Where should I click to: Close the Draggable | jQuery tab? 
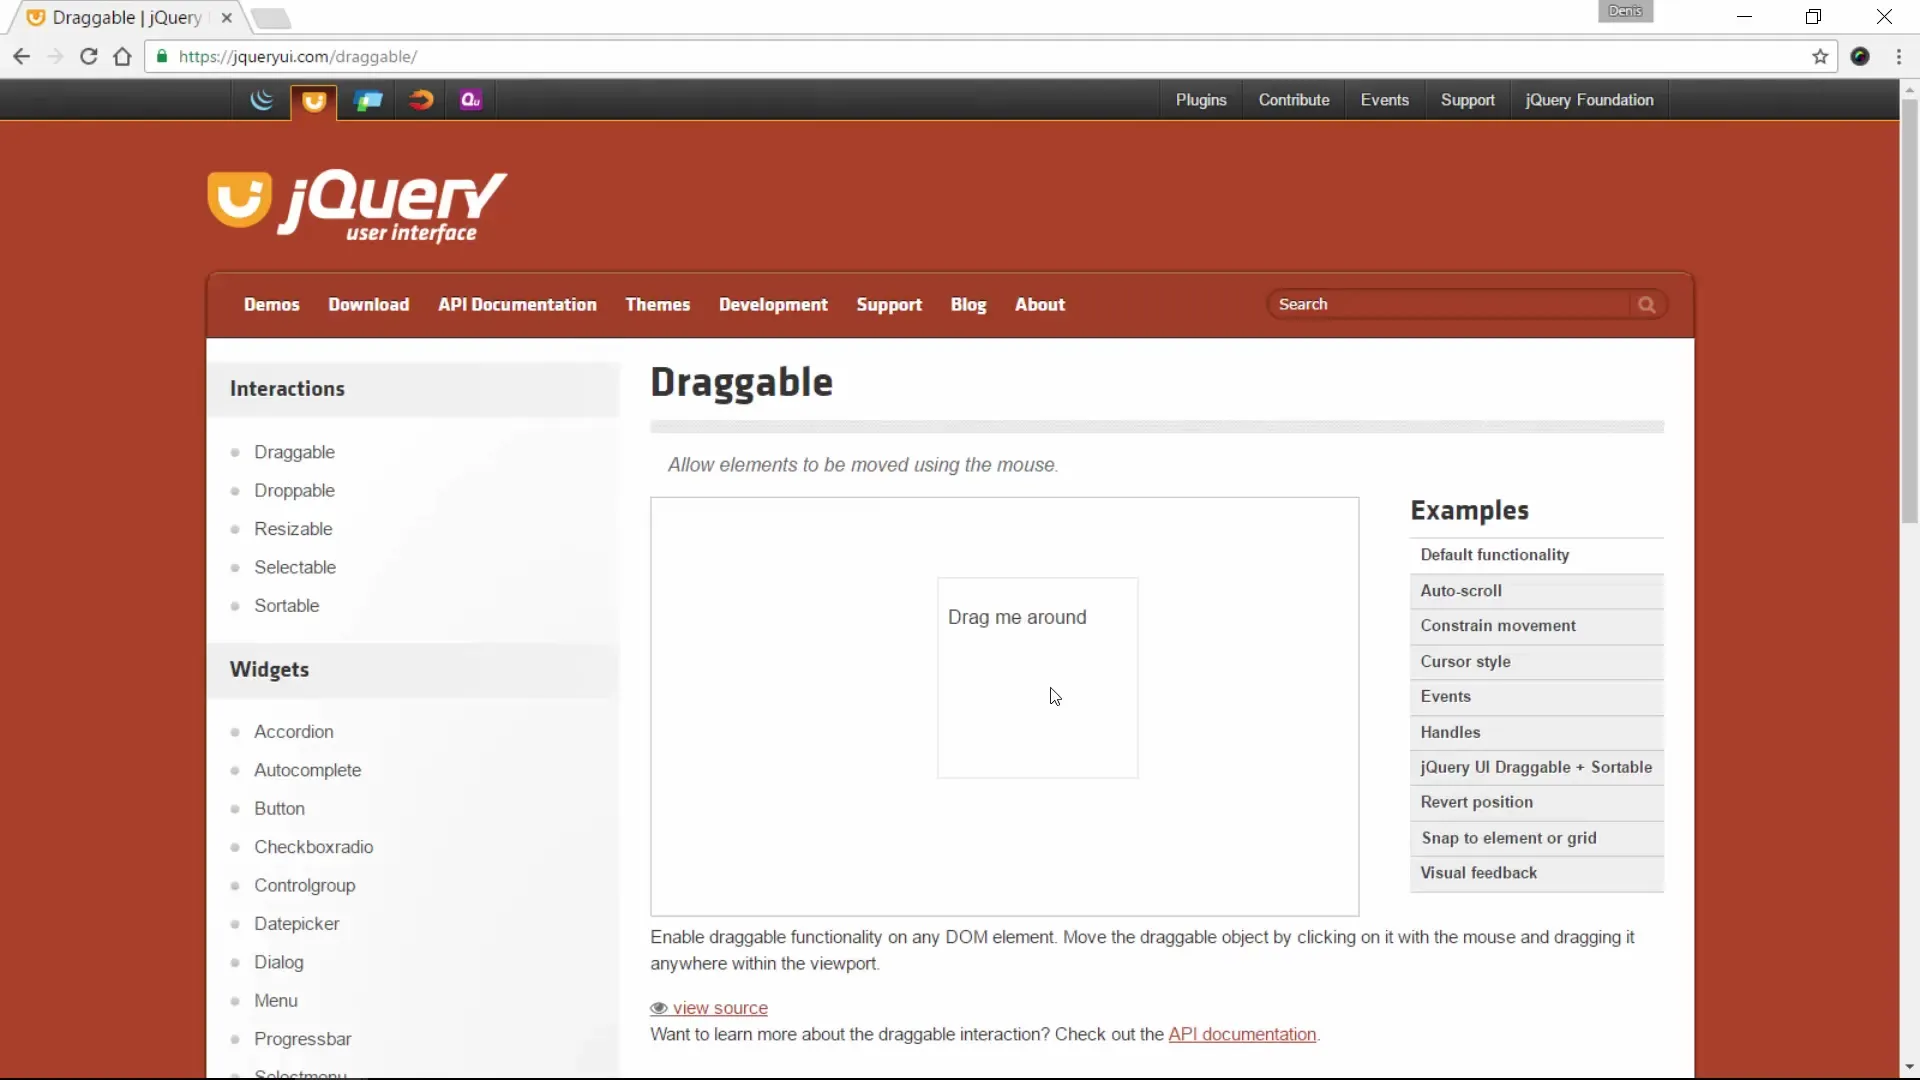point(227,18)
